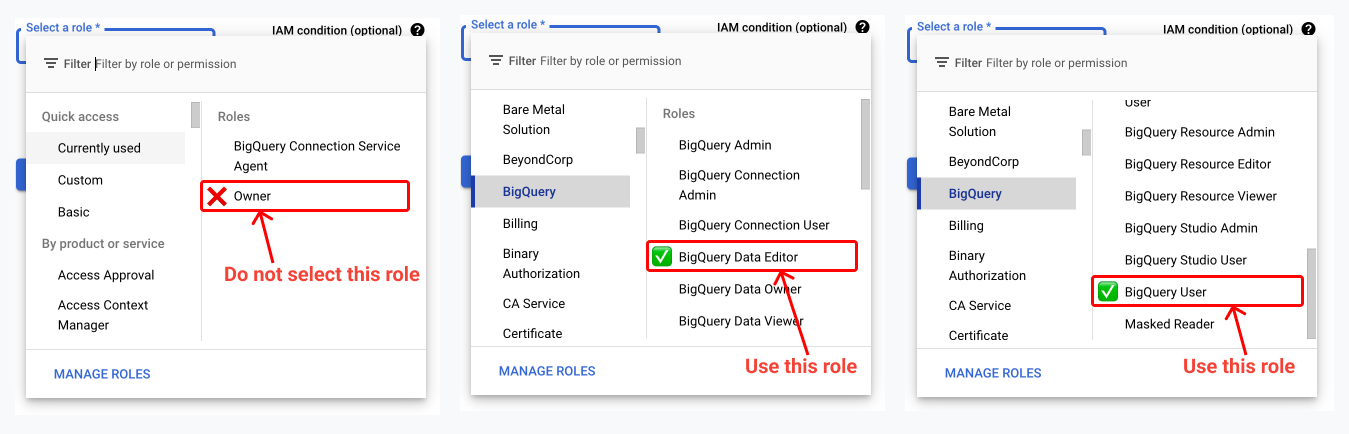Viewport: 1349px width, 434px height.
Task: Select the Currently used category
Action: pyautogui.click(x=106, y=148)
